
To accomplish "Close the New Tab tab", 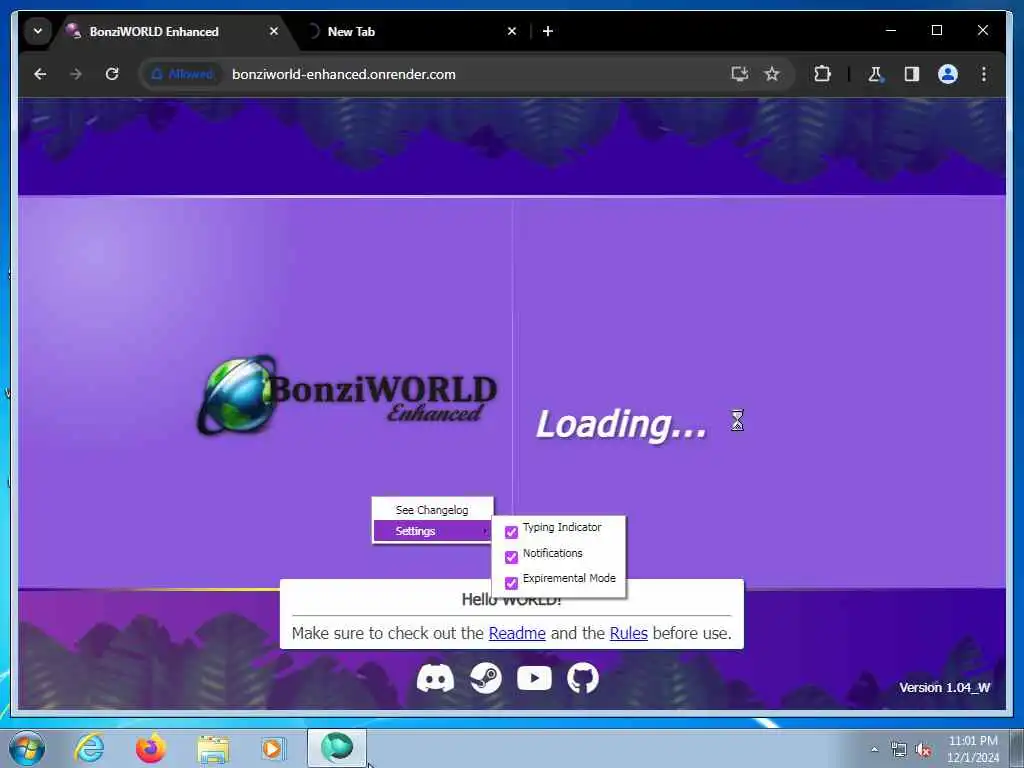I will pyautogui.click(x=512, y=31).
